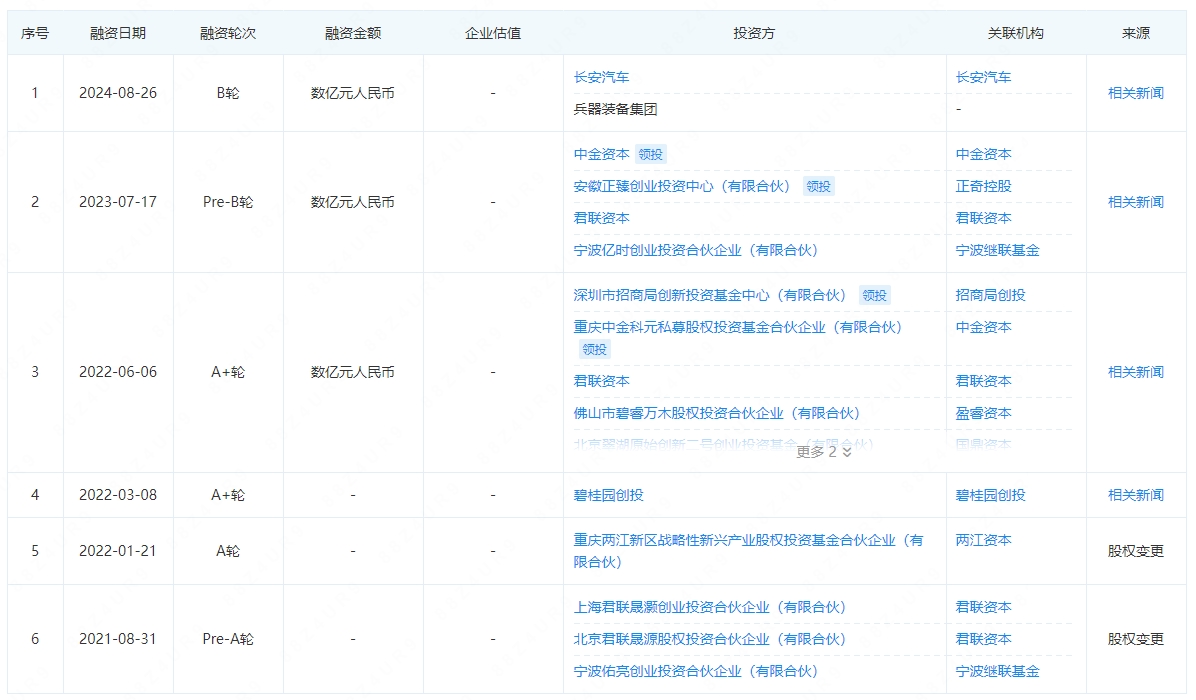
Task: Open 君联资本 related link beside 北京君联晟源
Action: [983, 639]
